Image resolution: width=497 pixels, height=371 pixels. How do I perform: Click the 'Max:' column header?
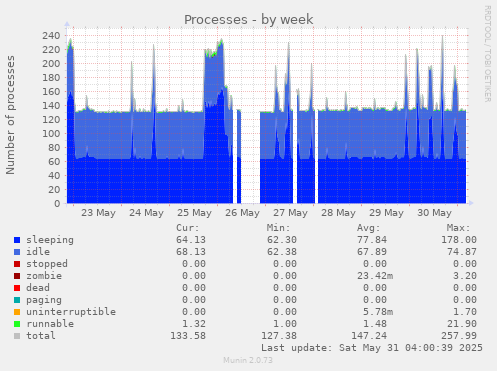point(459,228)
